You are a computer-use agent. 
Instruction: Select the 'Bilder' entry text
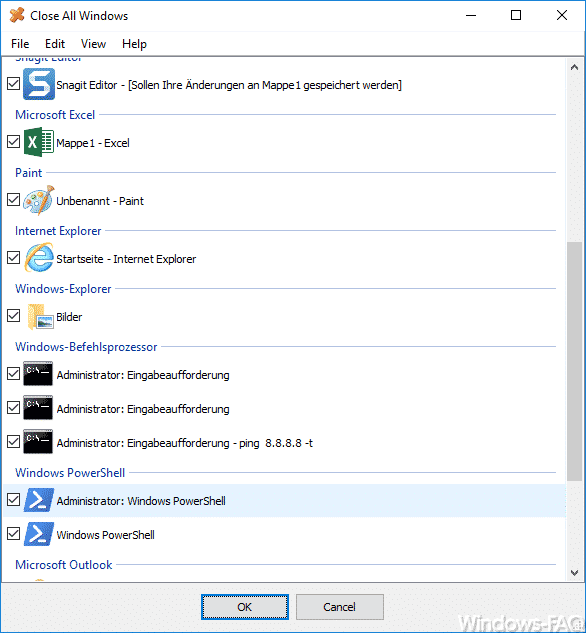coord(69,317)
